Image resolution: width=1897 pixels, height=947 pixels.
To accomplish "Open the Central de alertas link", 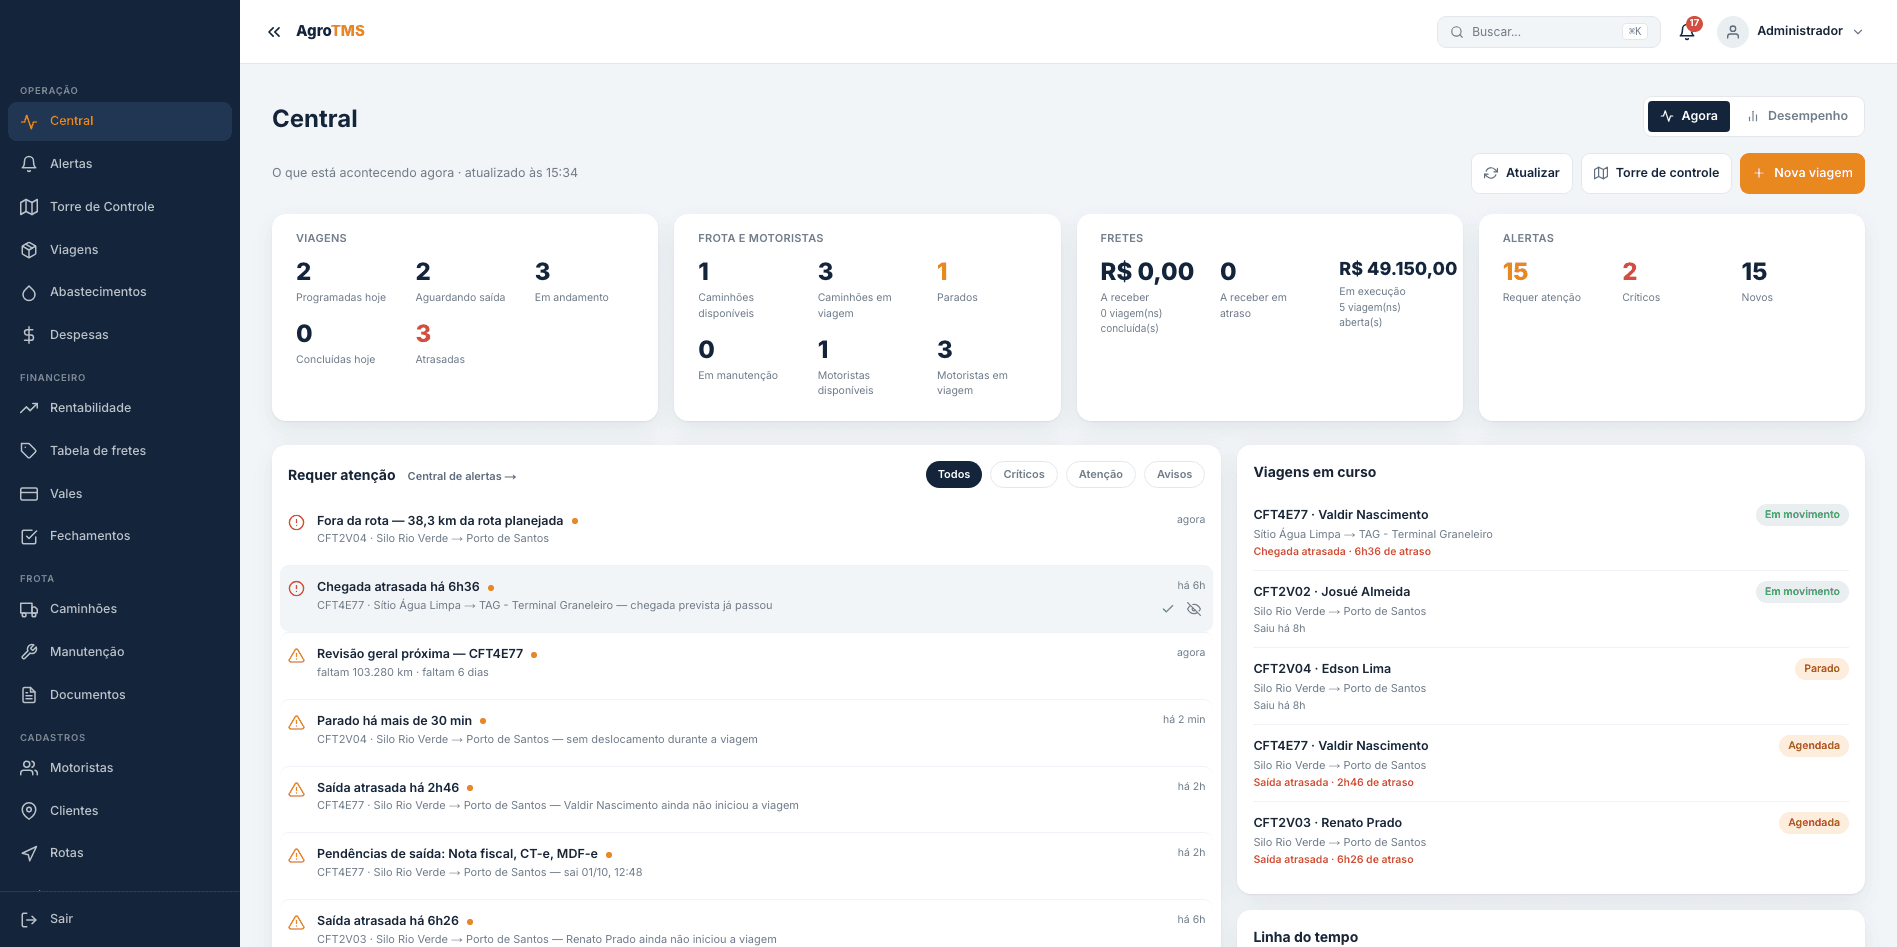I will 462,476.
